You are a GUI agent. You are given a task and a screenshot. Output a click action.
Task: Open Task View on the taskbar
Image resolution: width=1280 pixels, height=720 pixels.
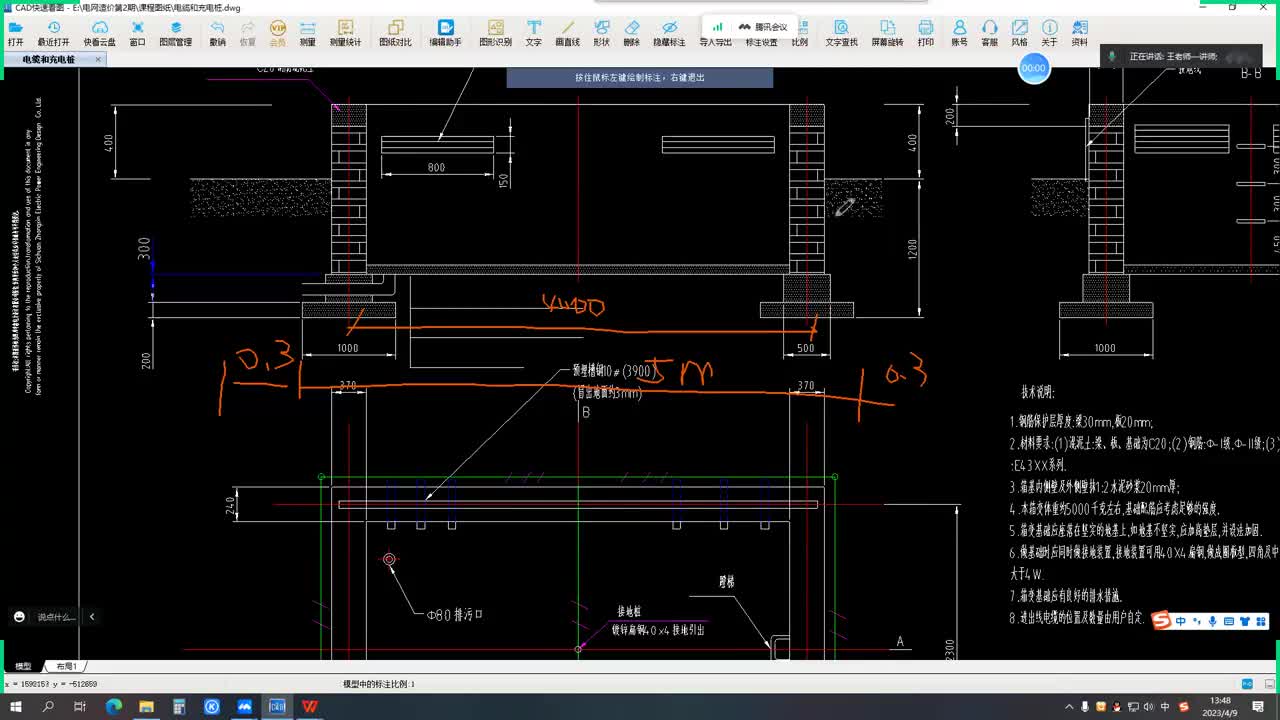click(80, 707)
